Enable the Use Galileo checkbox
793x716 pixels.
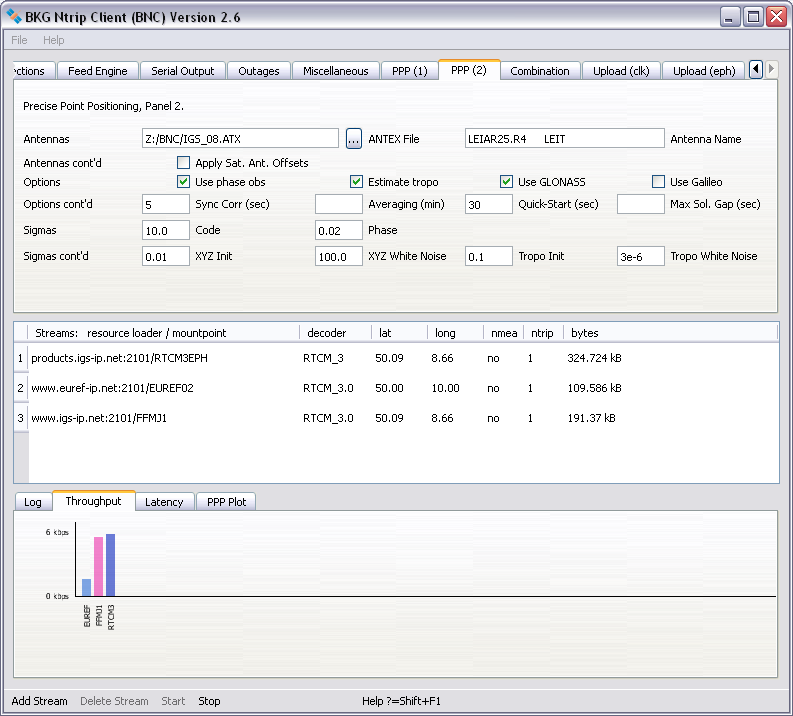(658, 182)
